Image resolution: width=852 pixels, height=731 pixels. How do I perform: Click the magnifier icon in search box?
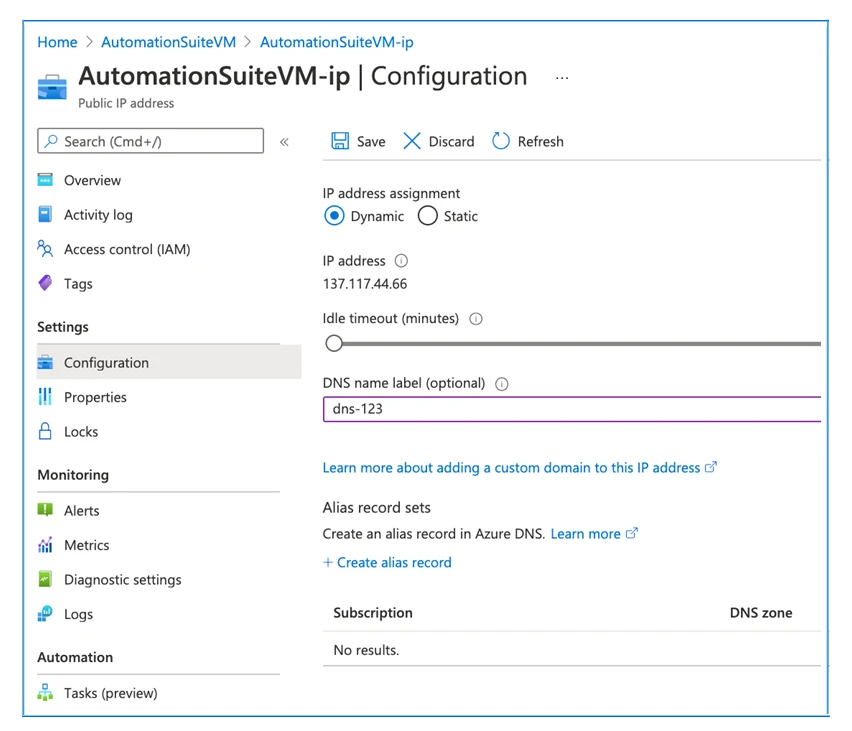click(x=51, y=141)
